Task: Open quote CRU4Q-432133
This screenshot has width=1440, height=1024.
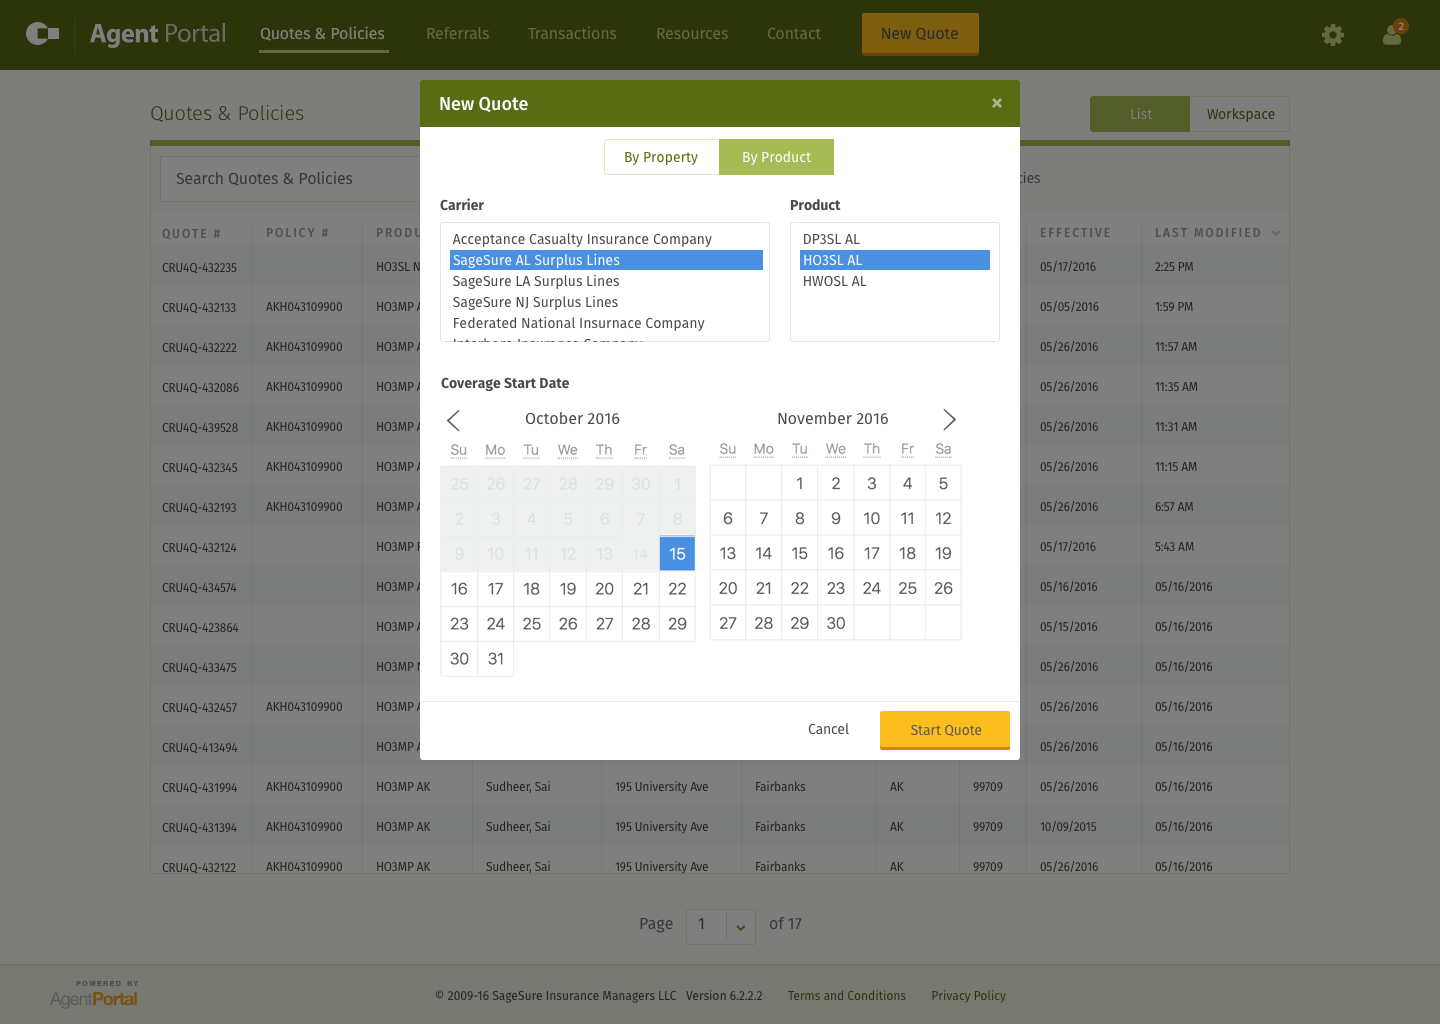Action: coord(200,308)
